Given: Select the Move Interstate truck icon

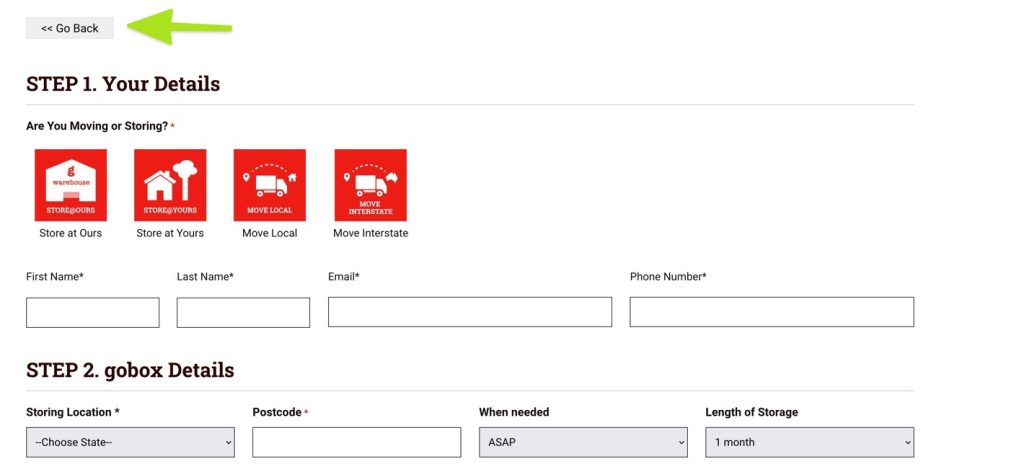Looking at the screenshot, I should click(370, 185).
